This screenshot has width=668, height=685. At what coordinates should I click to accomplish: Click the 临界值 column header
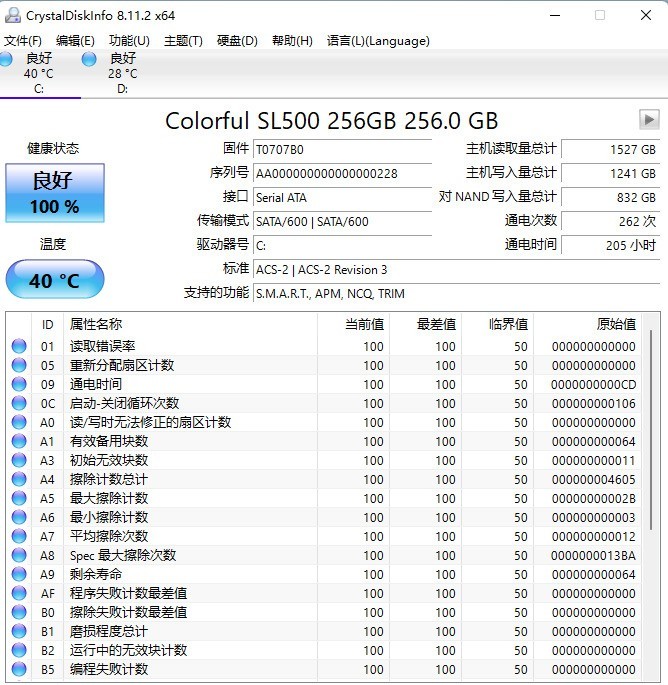coord(498,325)
